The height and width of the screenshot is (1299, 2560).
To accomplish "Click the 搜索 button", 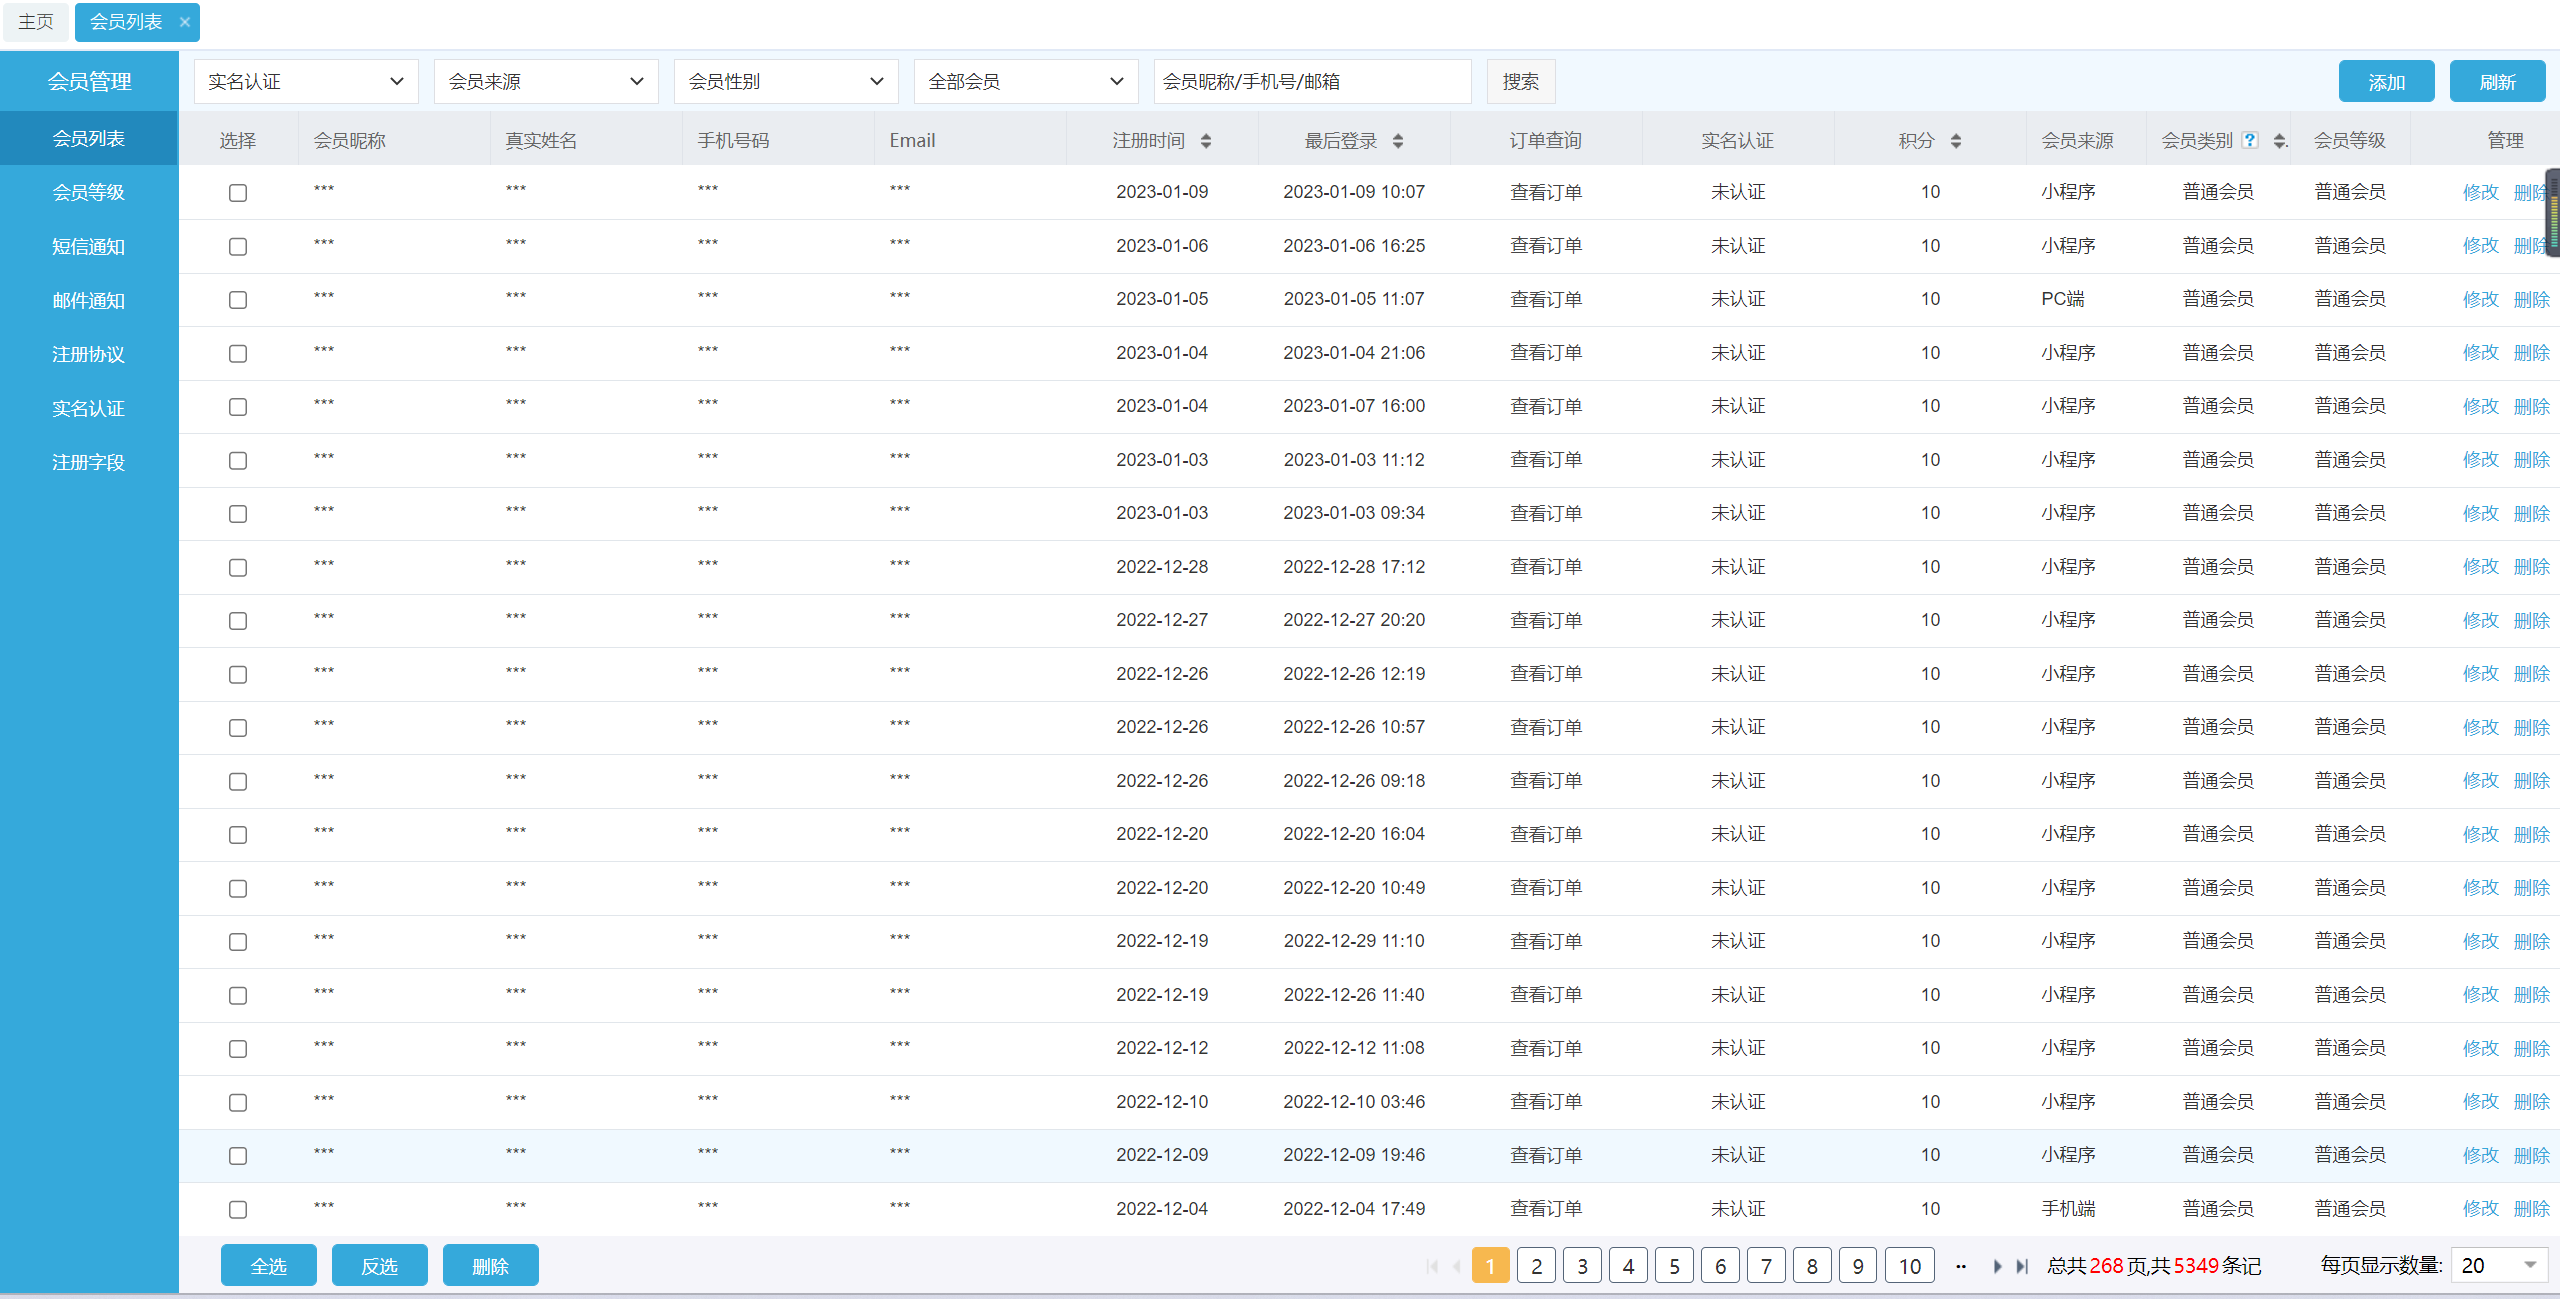I will (1521, 81).
